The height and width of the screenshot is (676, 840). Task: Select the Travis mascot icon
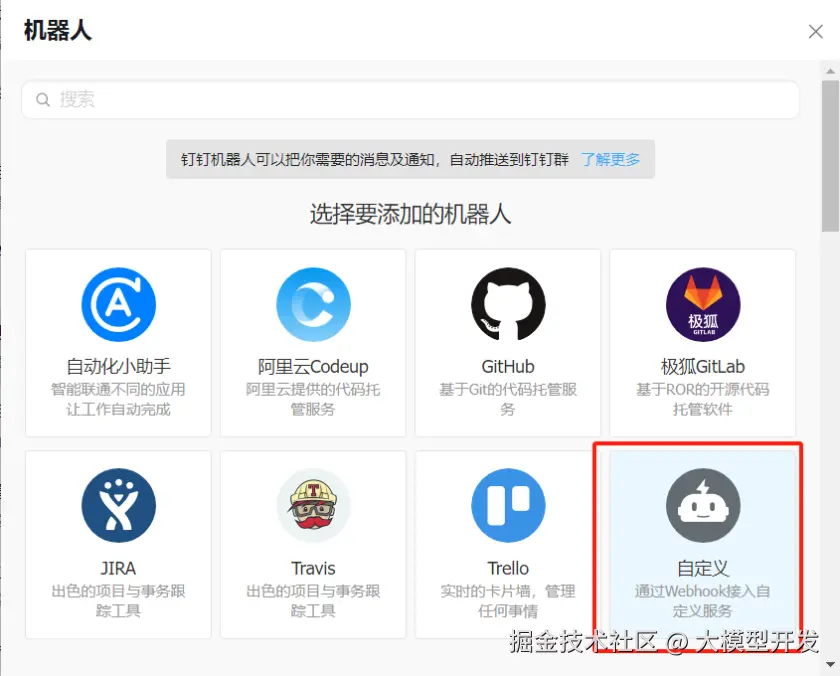pyautogui.click(x=313, y=505)
